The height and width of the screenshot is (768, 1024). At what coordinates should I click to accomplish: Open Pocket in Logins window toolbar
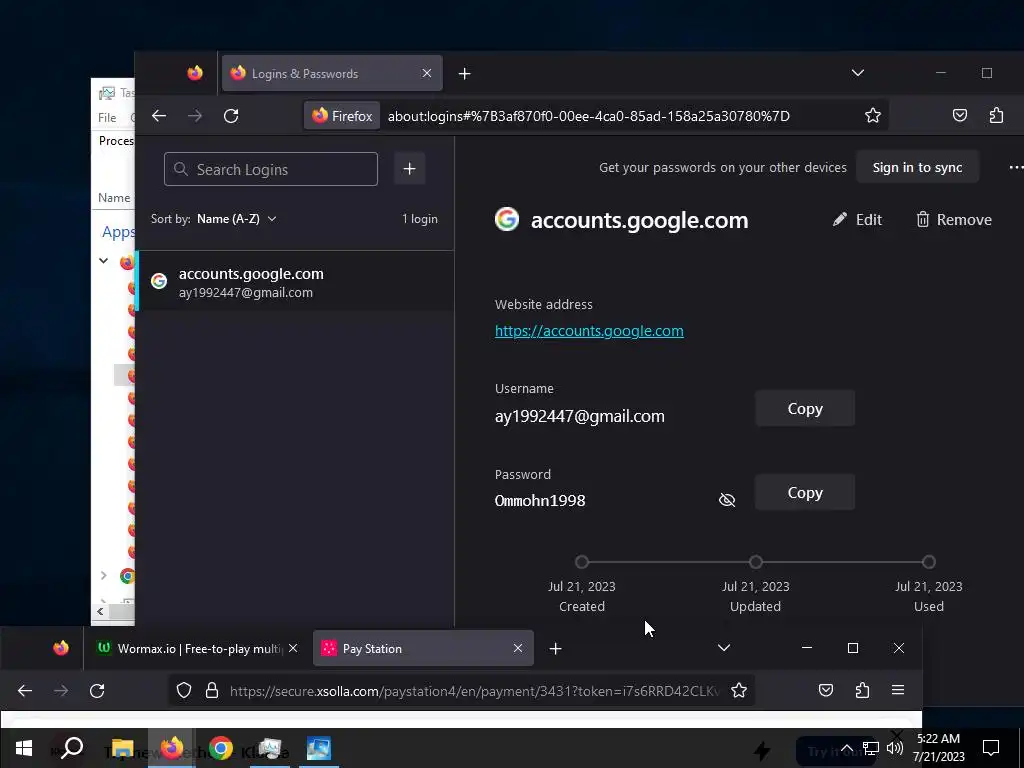pos(959,116)
